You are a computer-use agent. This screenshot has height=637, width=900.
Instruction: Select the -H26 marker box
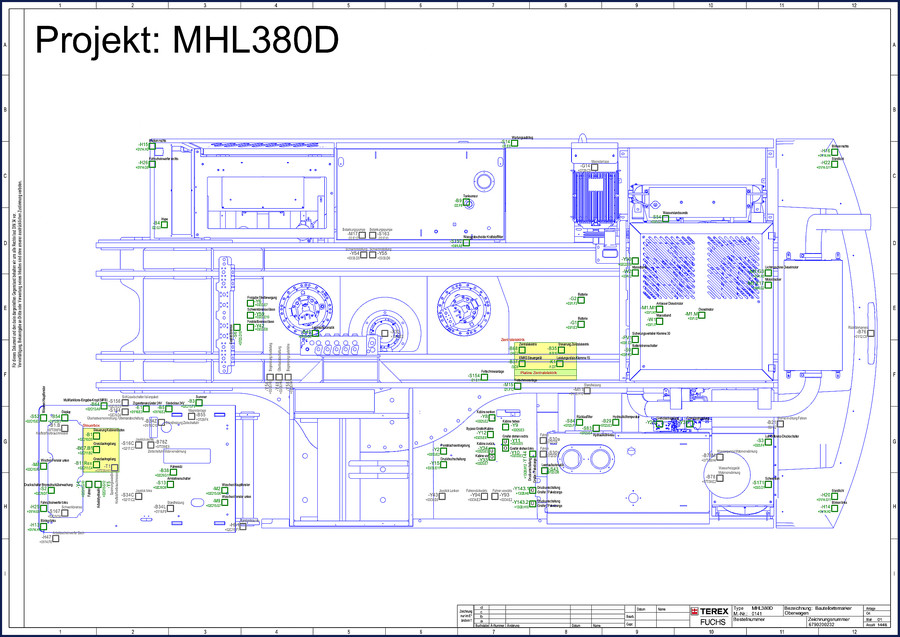pos(152,164)
